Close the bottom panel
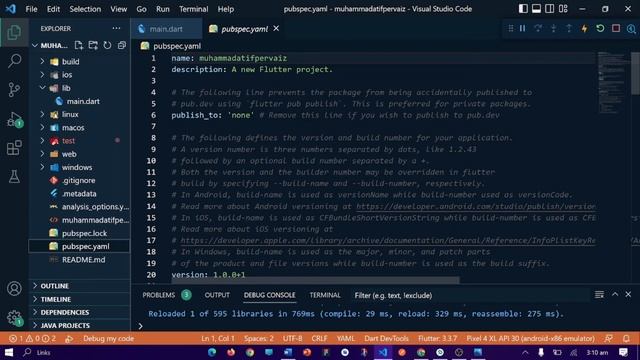 pos(628,295)
